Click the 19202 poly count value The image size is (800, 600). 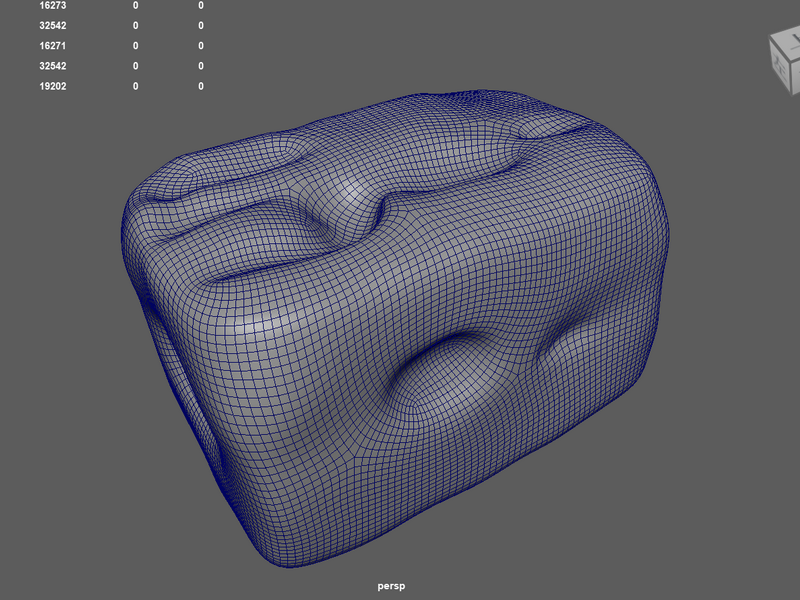[53, 86]
